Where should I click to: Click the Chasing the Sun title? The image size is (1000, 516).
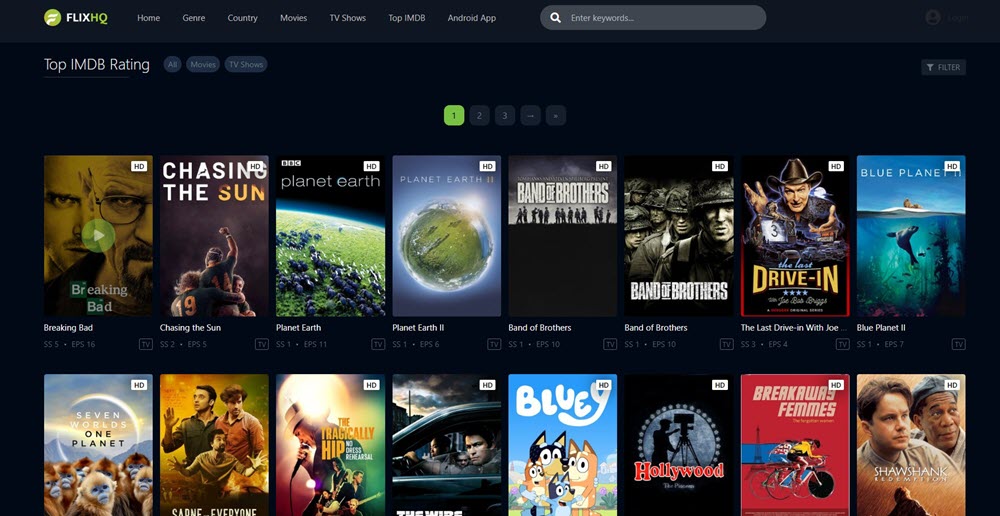[x=190, y=328]
